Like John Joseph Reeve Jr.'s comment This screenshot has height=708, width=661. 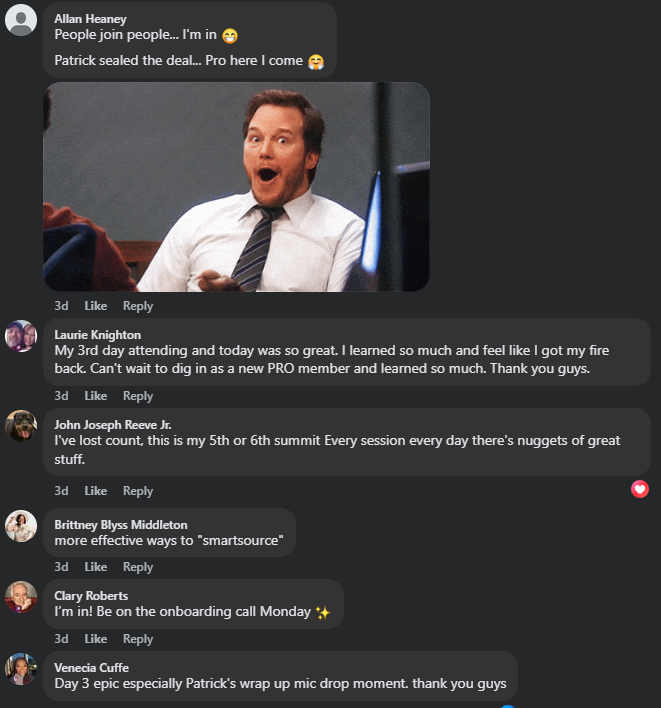[x=96, y=491]
